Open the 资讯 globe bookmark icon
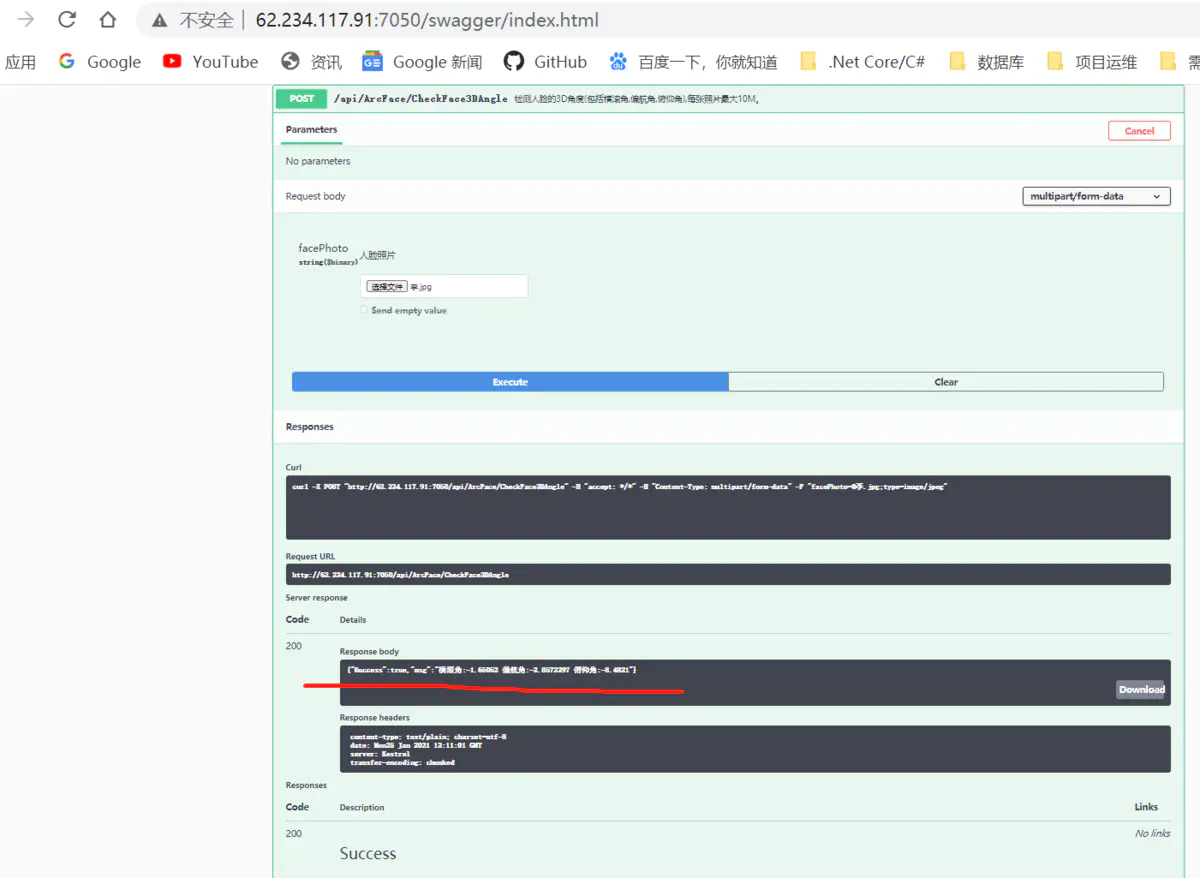Image resolution: width=1200 pixels, height=878 pixels. 290,61
